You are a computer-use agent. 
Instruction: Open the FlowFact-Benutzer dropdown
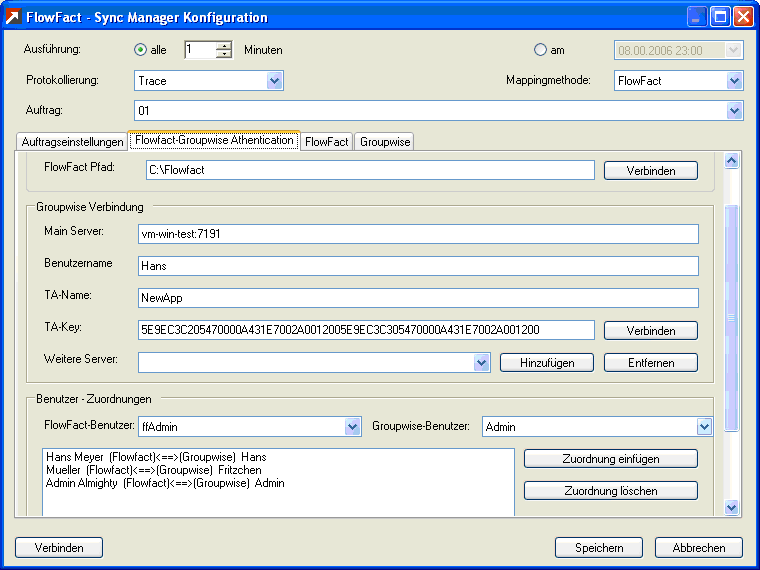click(x=352, y=427)
